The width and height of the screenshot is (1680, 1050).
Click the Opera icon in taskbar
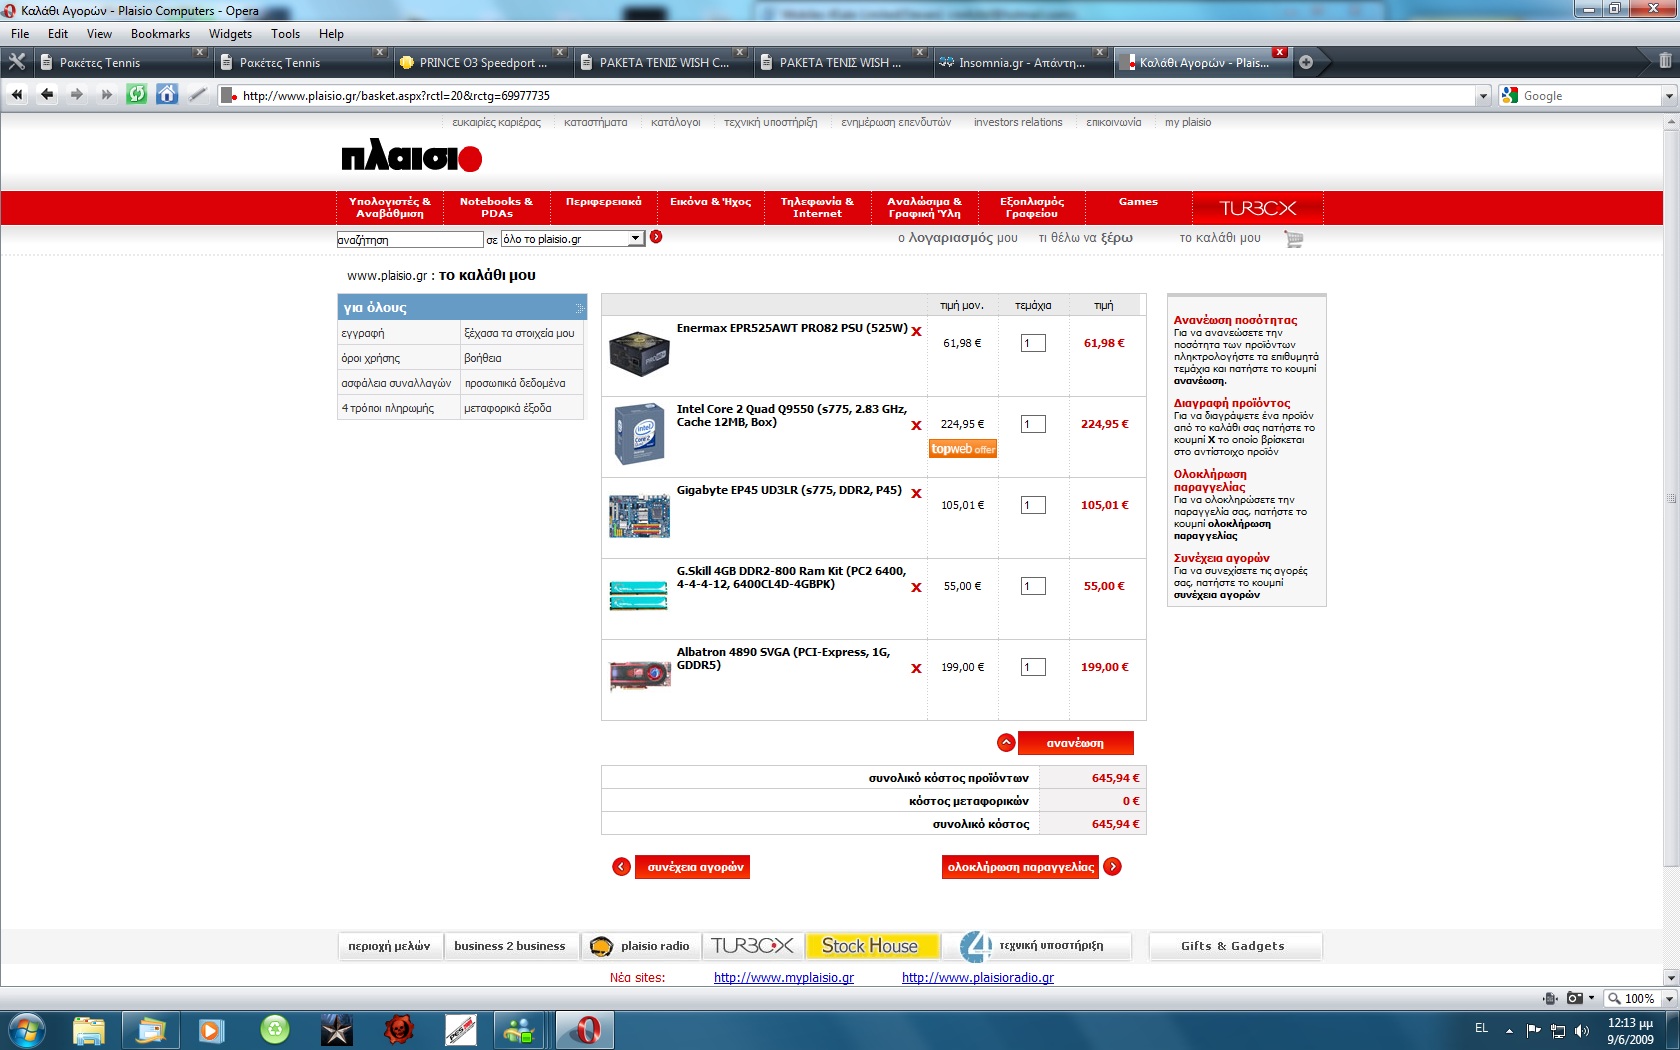pos(585,1029)
